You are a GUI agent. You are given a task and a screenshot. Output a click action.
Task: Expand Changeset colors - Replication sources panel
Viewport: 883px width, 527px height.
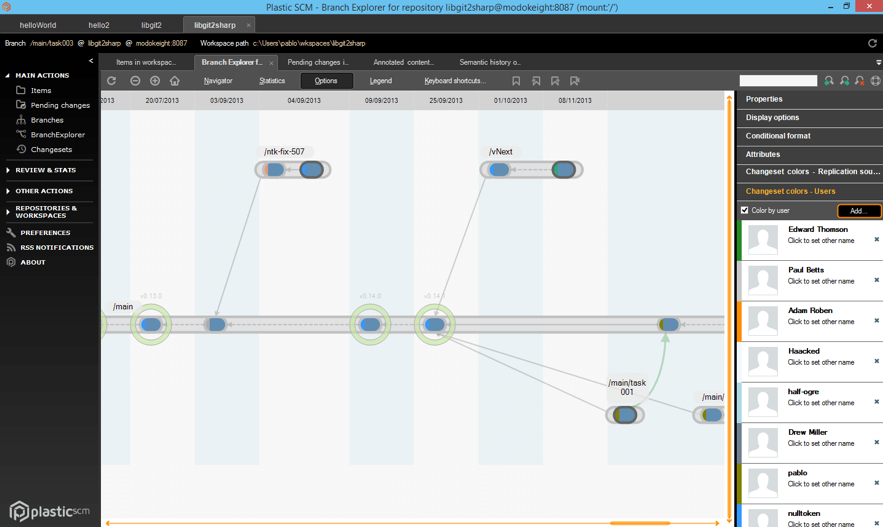tap(810, 172)
